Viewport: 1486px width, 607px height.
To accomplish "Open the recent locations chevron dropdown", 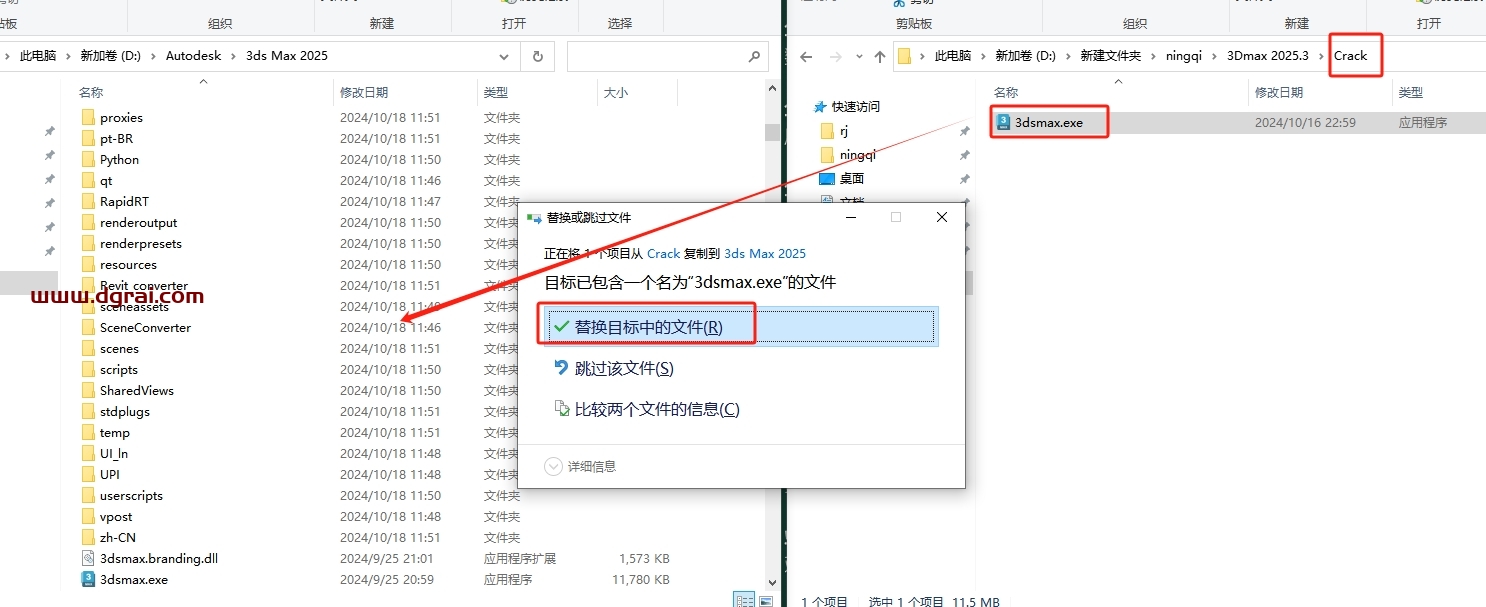I will click(x=858, y=55).
